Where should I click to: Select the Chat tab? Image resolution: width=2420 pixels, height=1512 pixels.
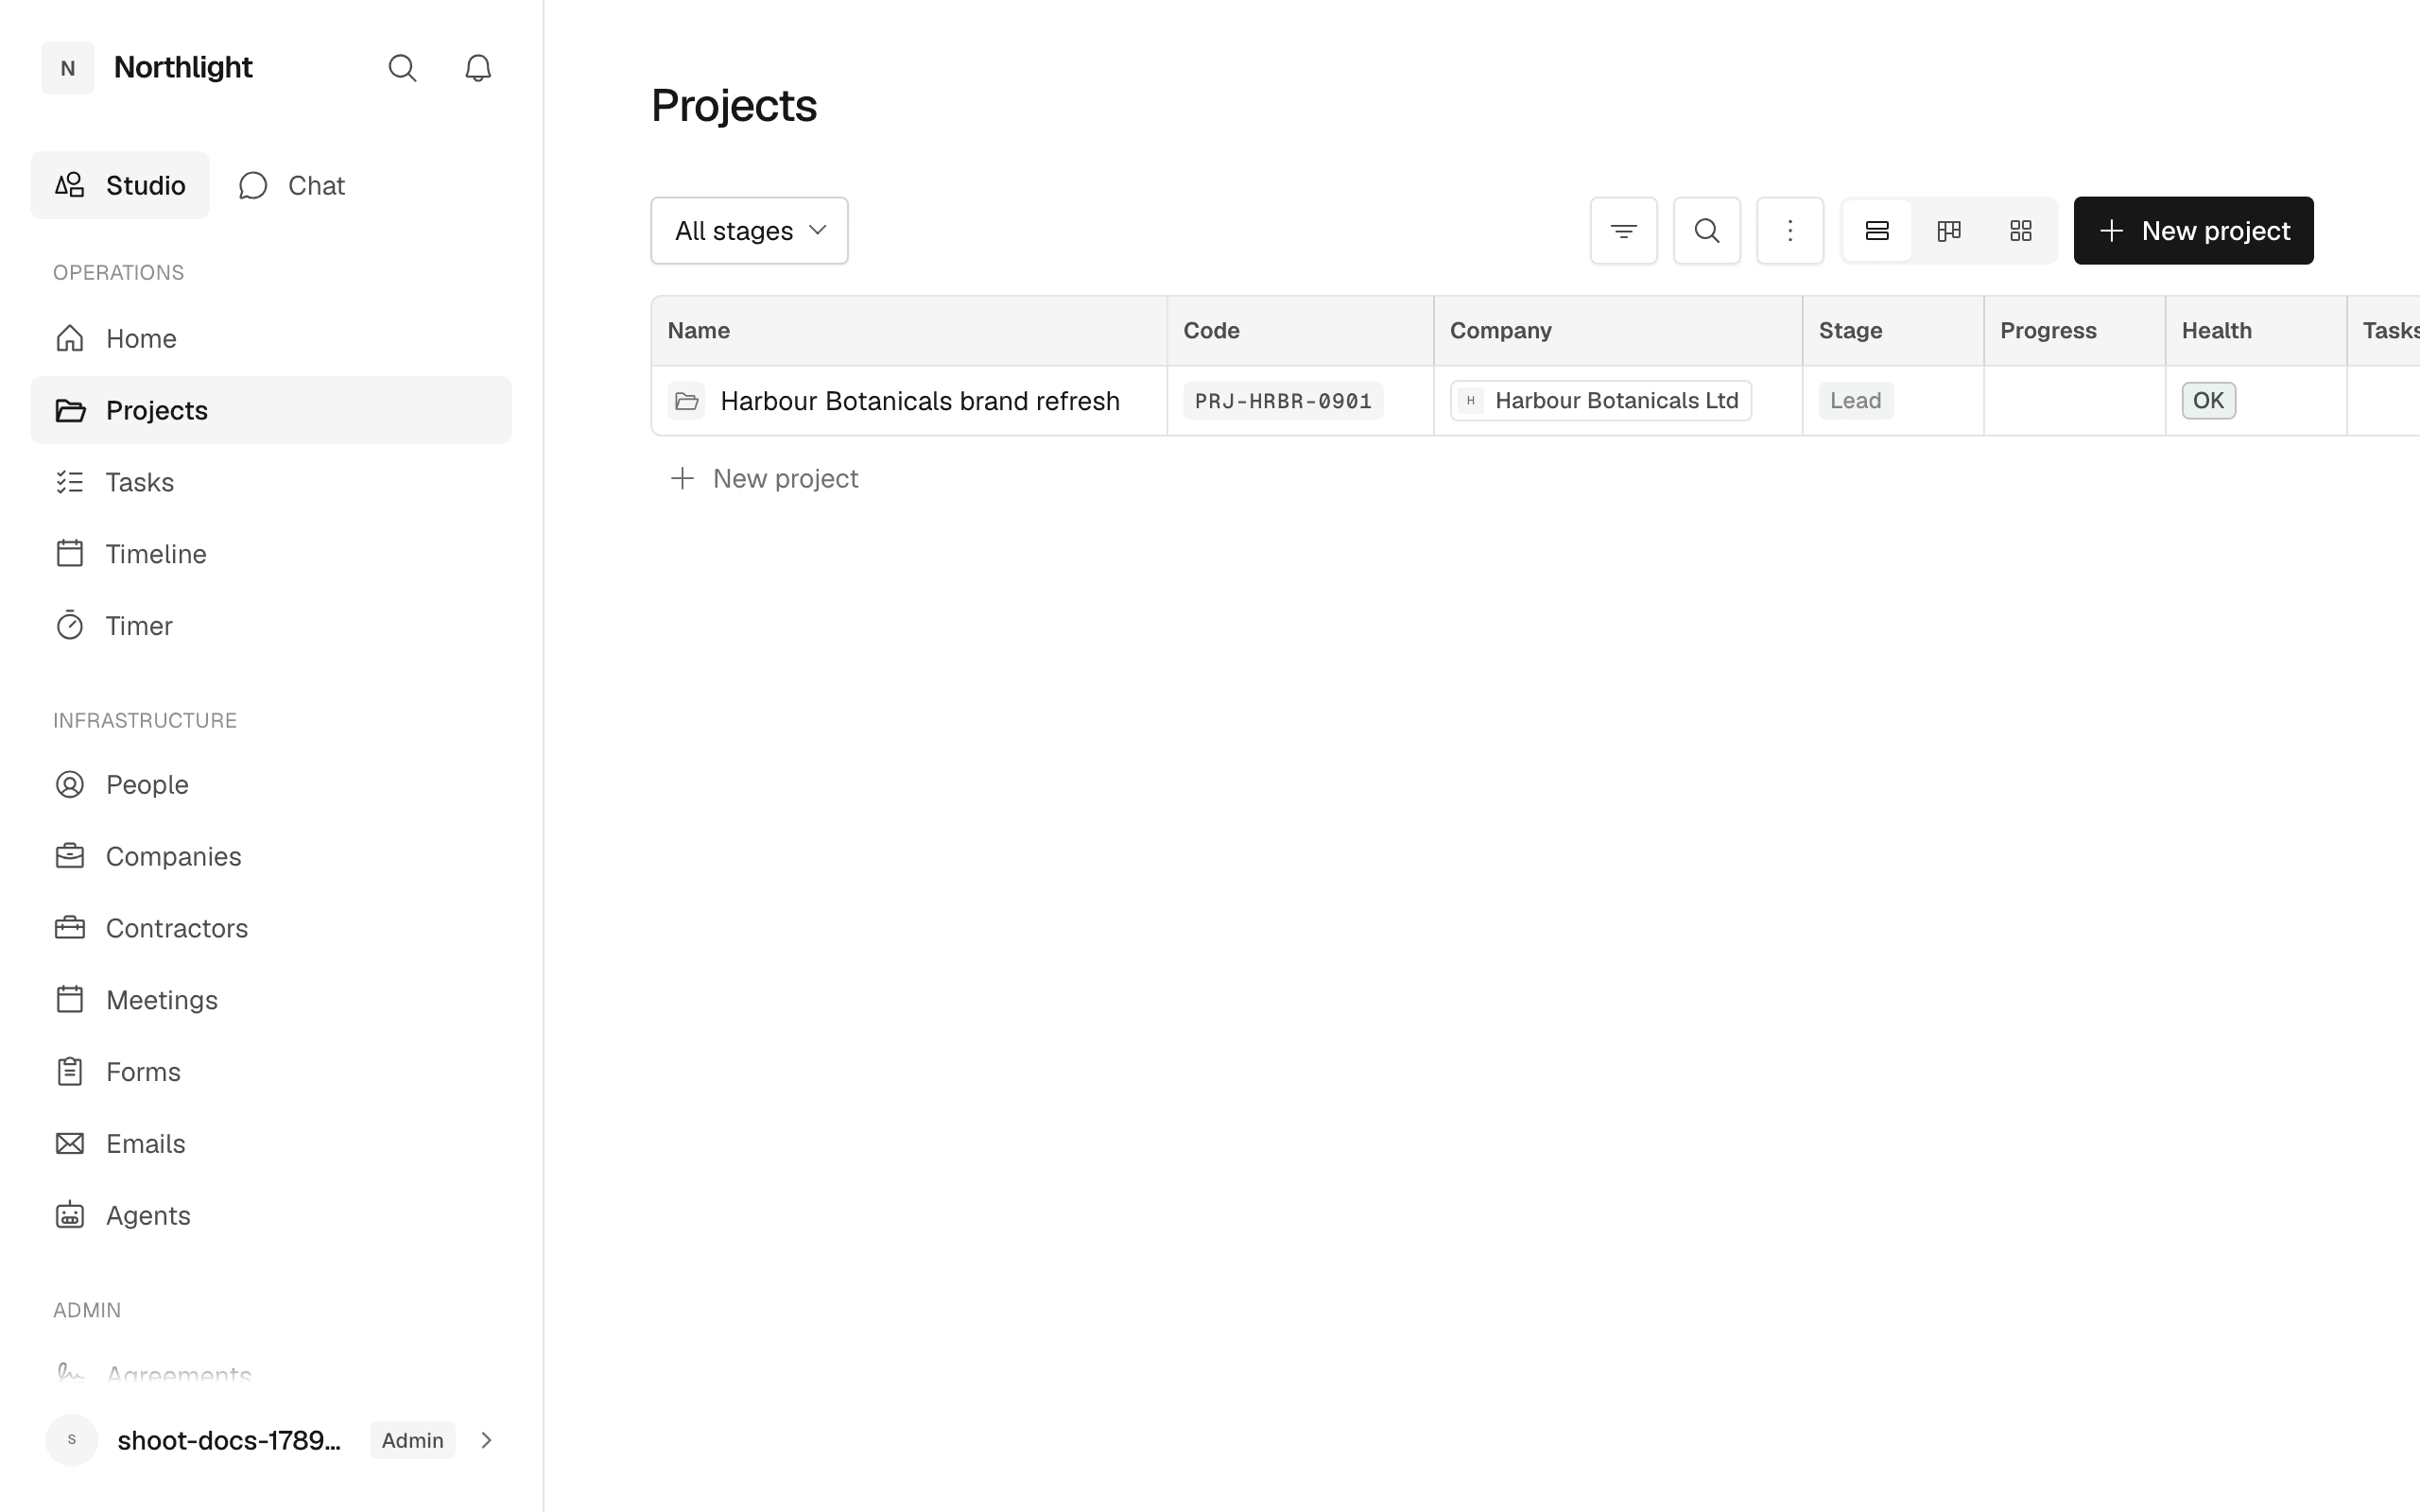click(x=292, y=185)
